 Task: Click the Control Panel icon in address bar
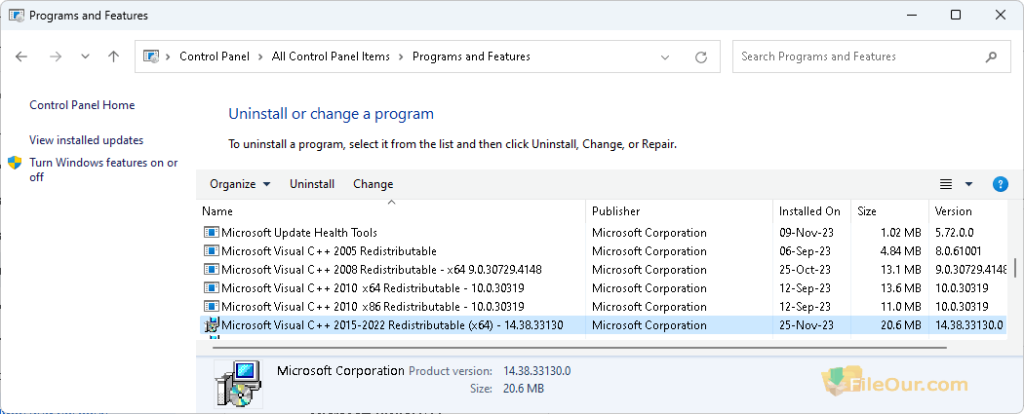click(151, 57)
